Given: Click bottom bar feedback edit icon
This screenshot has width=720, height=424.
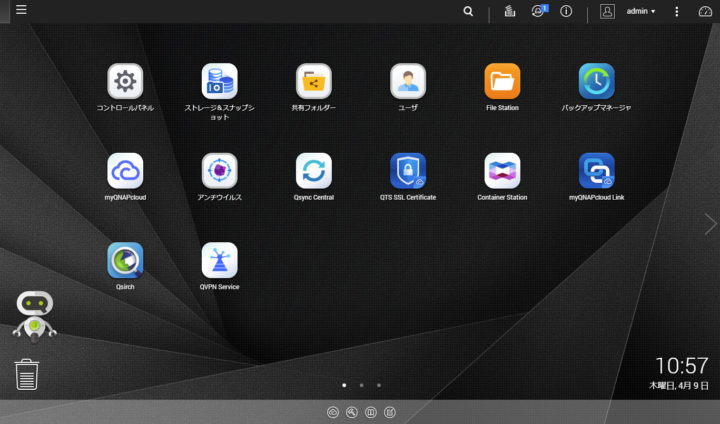Looking at the screenshot, I should pos(389,413).
